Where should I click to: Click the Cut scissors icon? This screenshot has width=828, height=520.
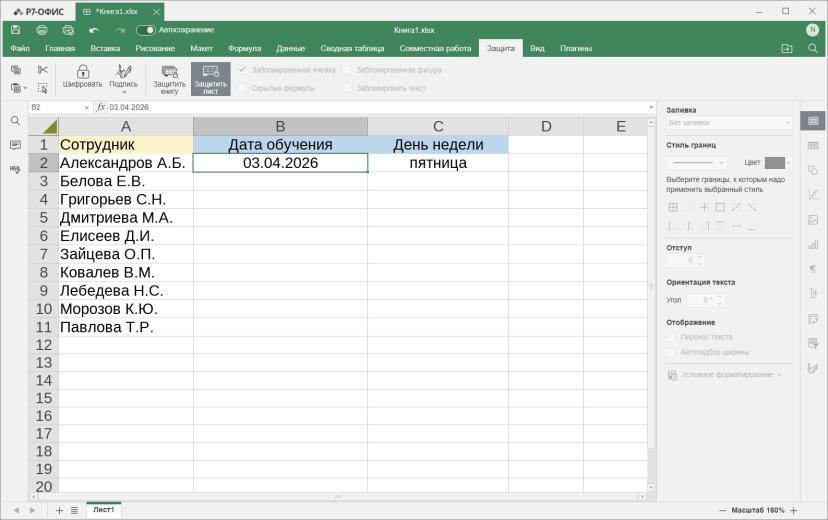tap(43, 70)
